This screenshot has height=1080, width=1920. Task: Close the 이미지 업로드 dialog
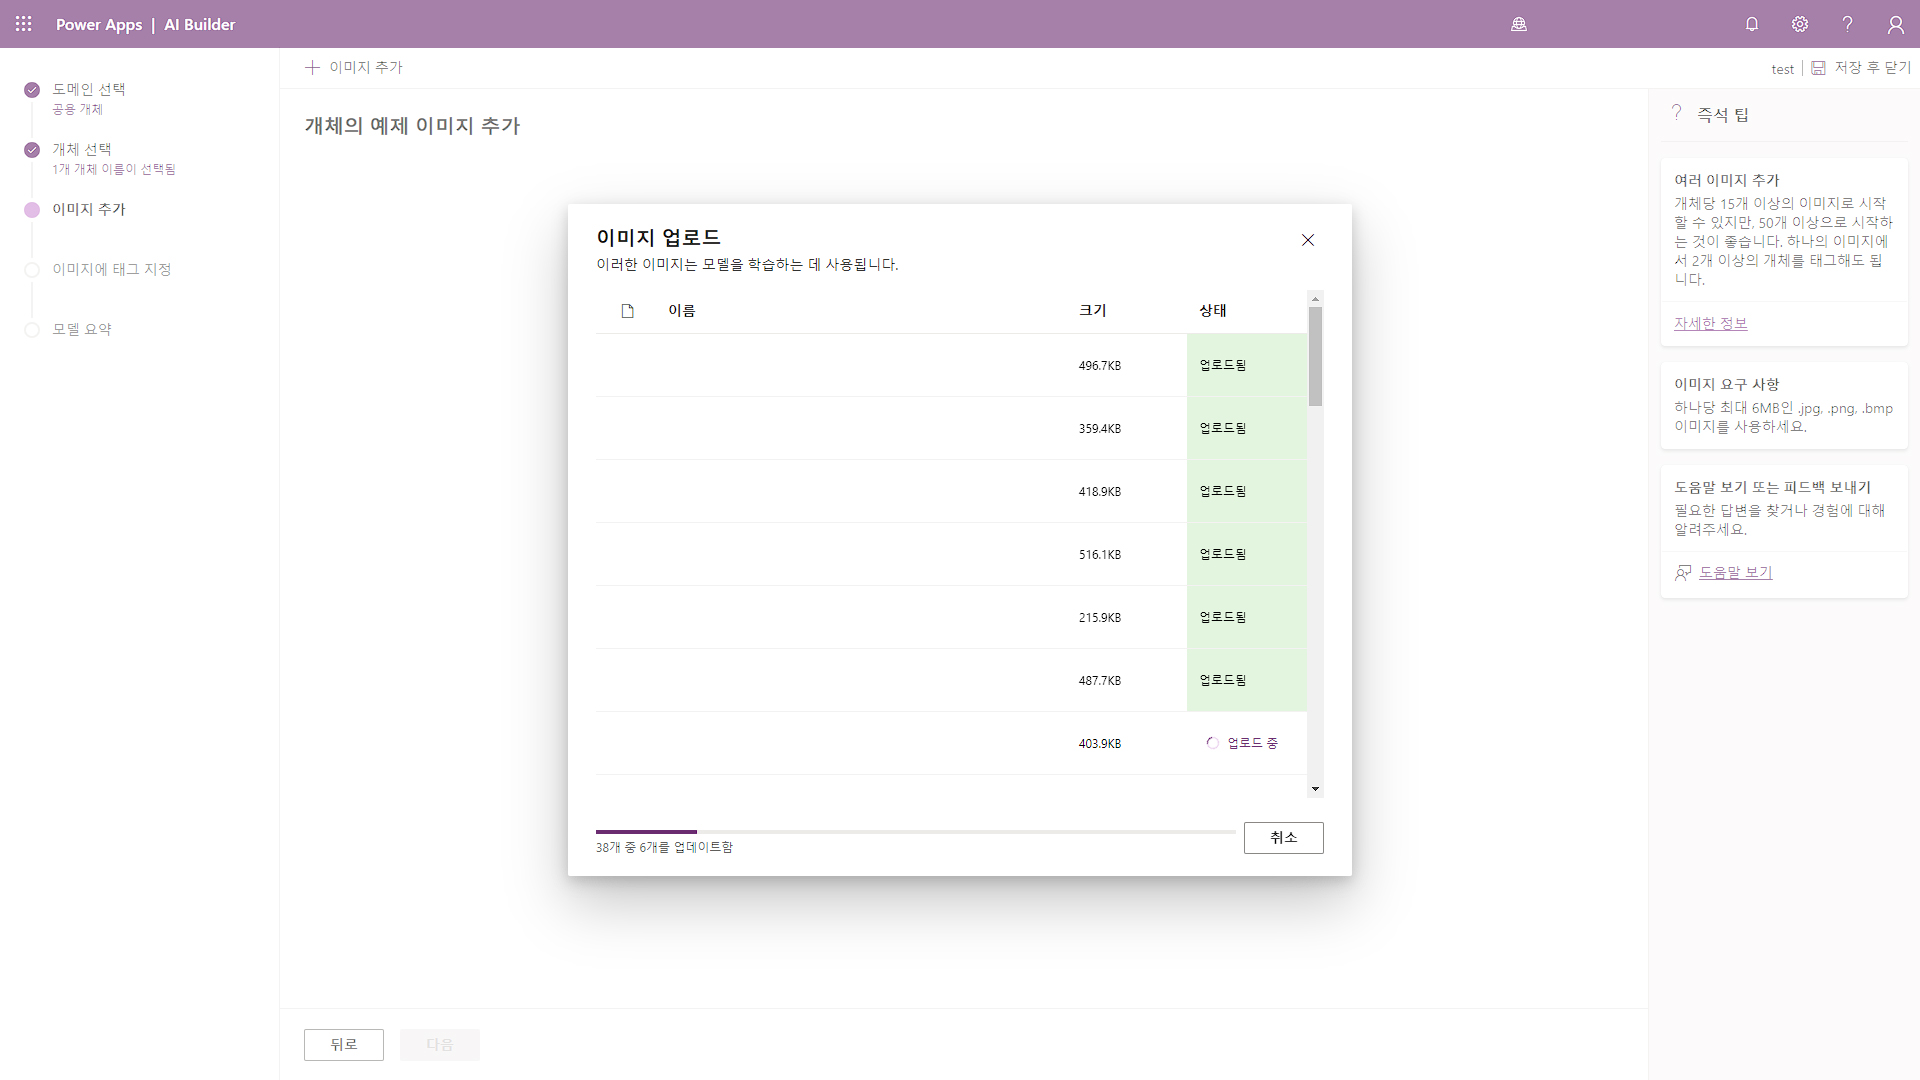click(1308, 240)
